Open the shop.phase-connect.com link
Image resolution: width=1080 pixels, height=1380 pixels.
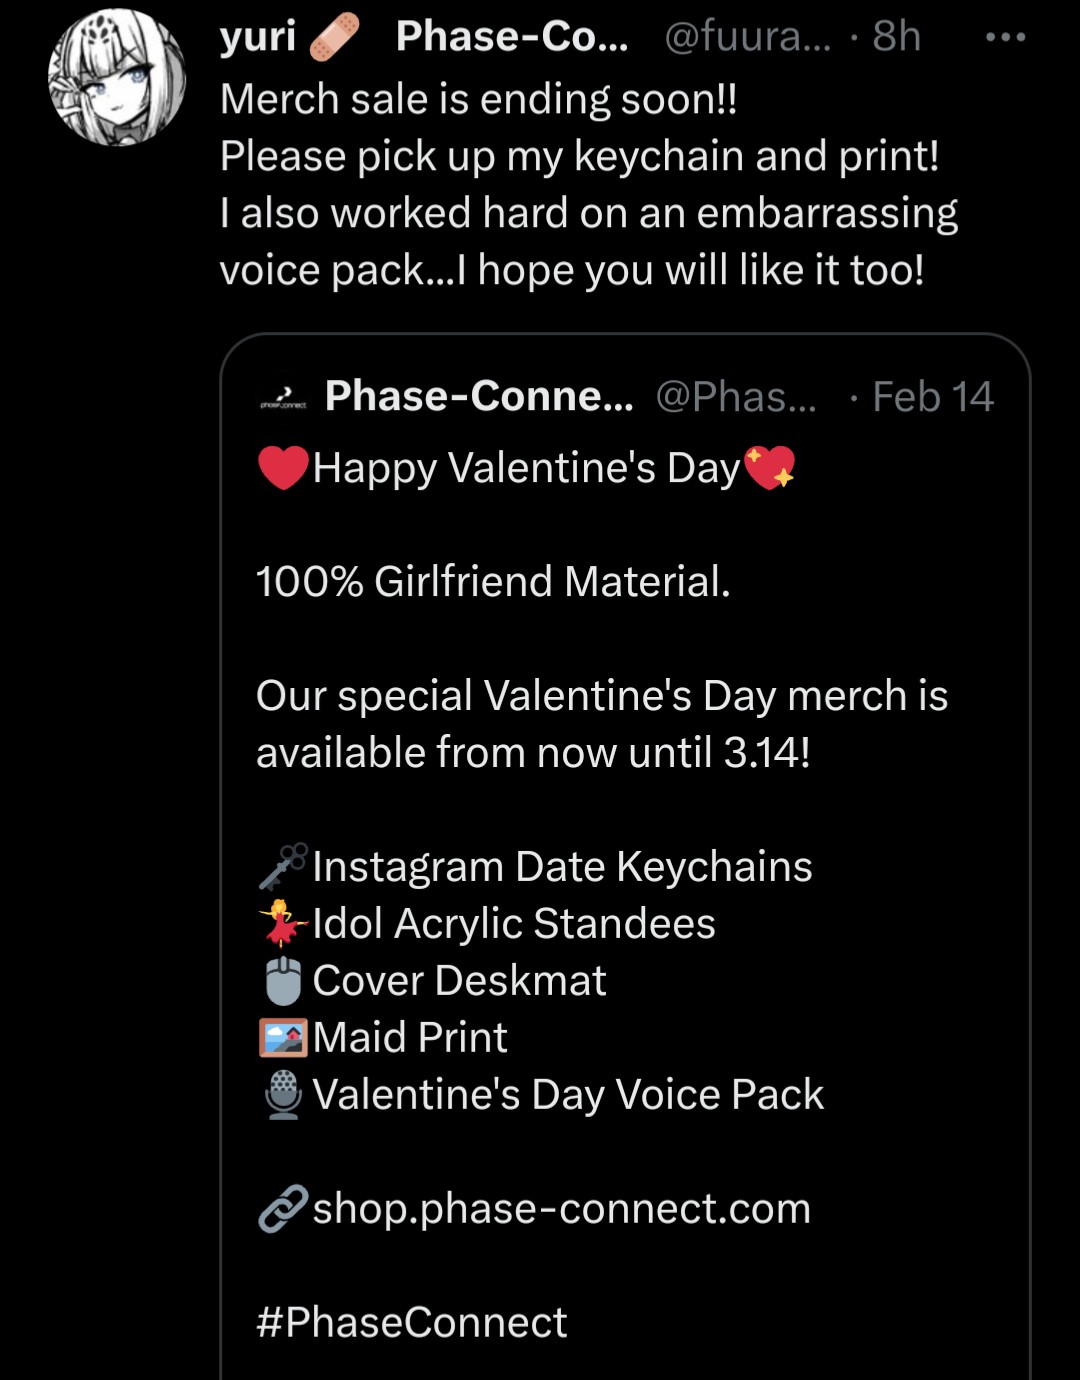562,1209
